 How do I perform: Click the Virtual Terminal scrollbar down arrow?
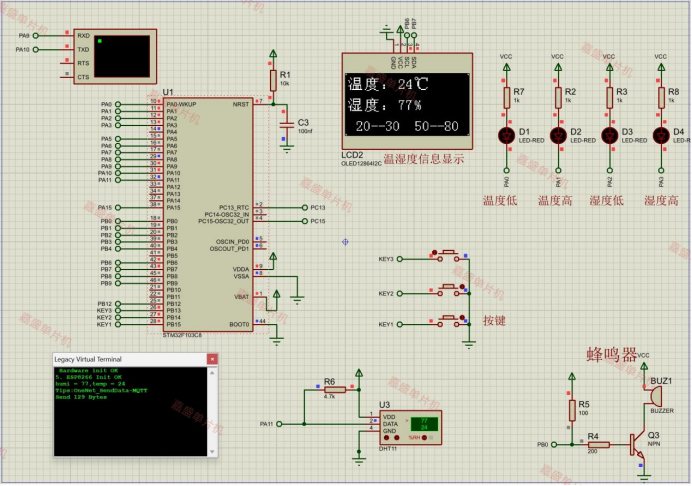pos(212,452)
